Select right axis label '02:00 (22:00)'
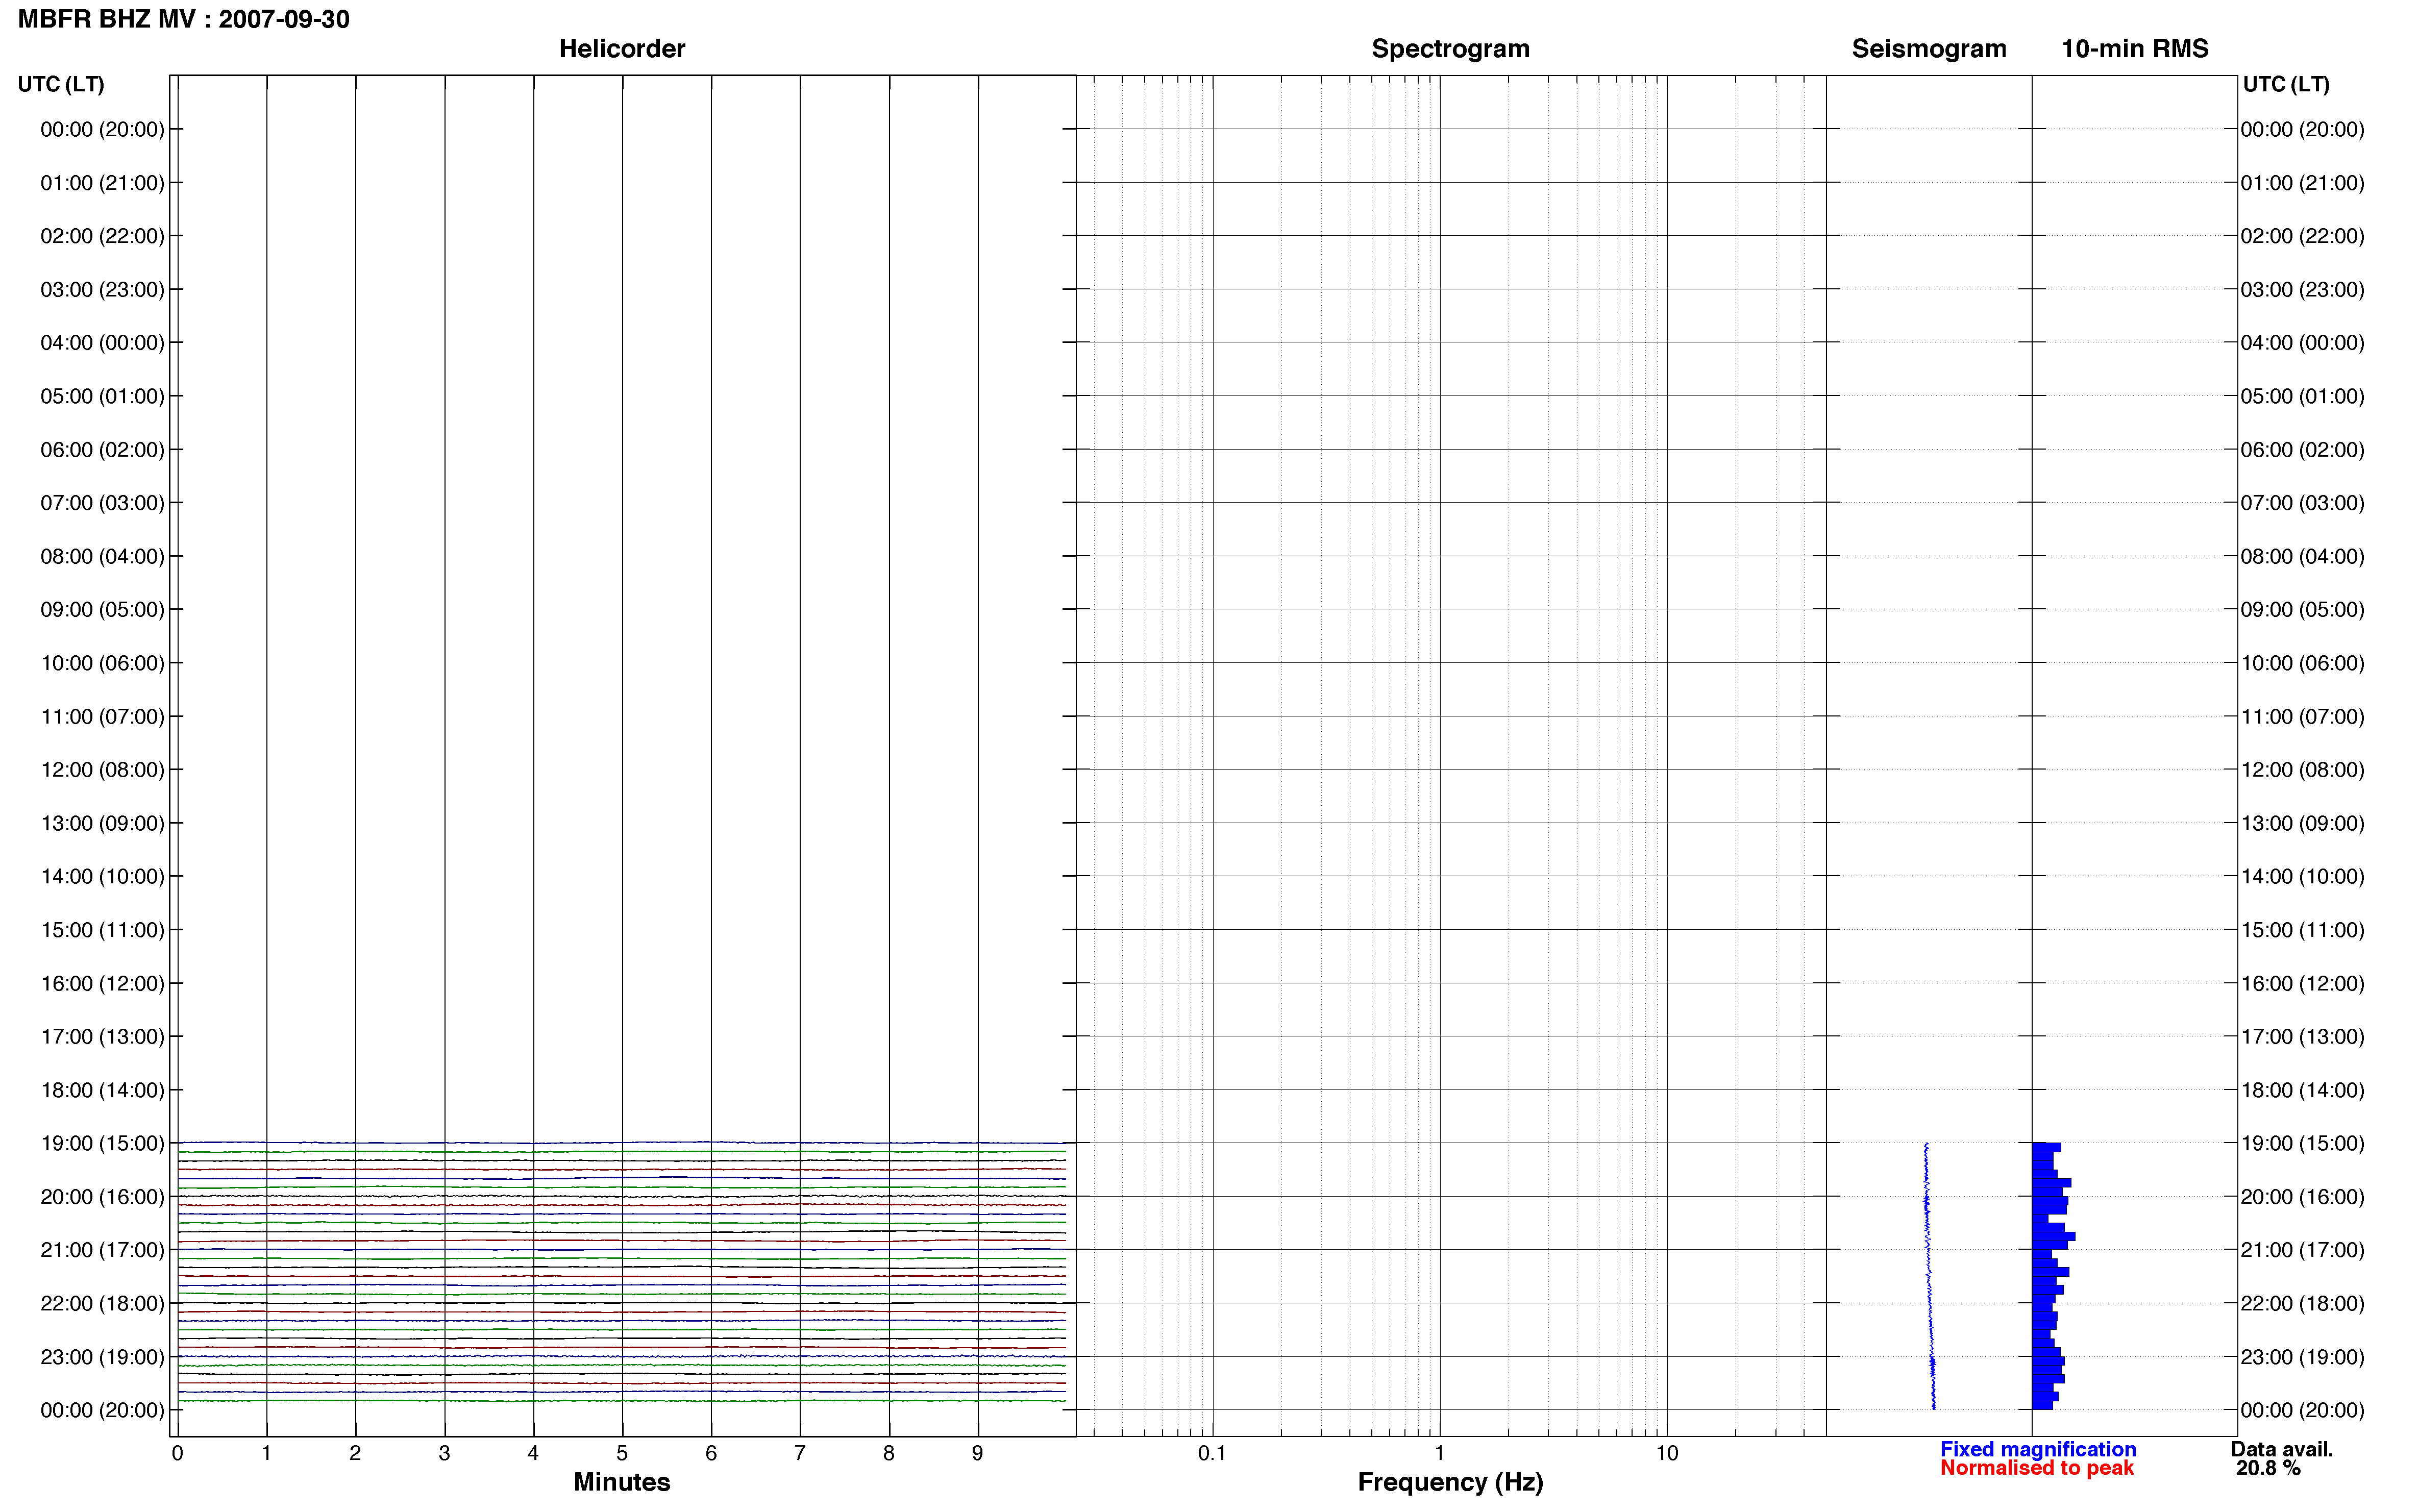This screenshot has height=1512, width=2419. (2302, 236)
